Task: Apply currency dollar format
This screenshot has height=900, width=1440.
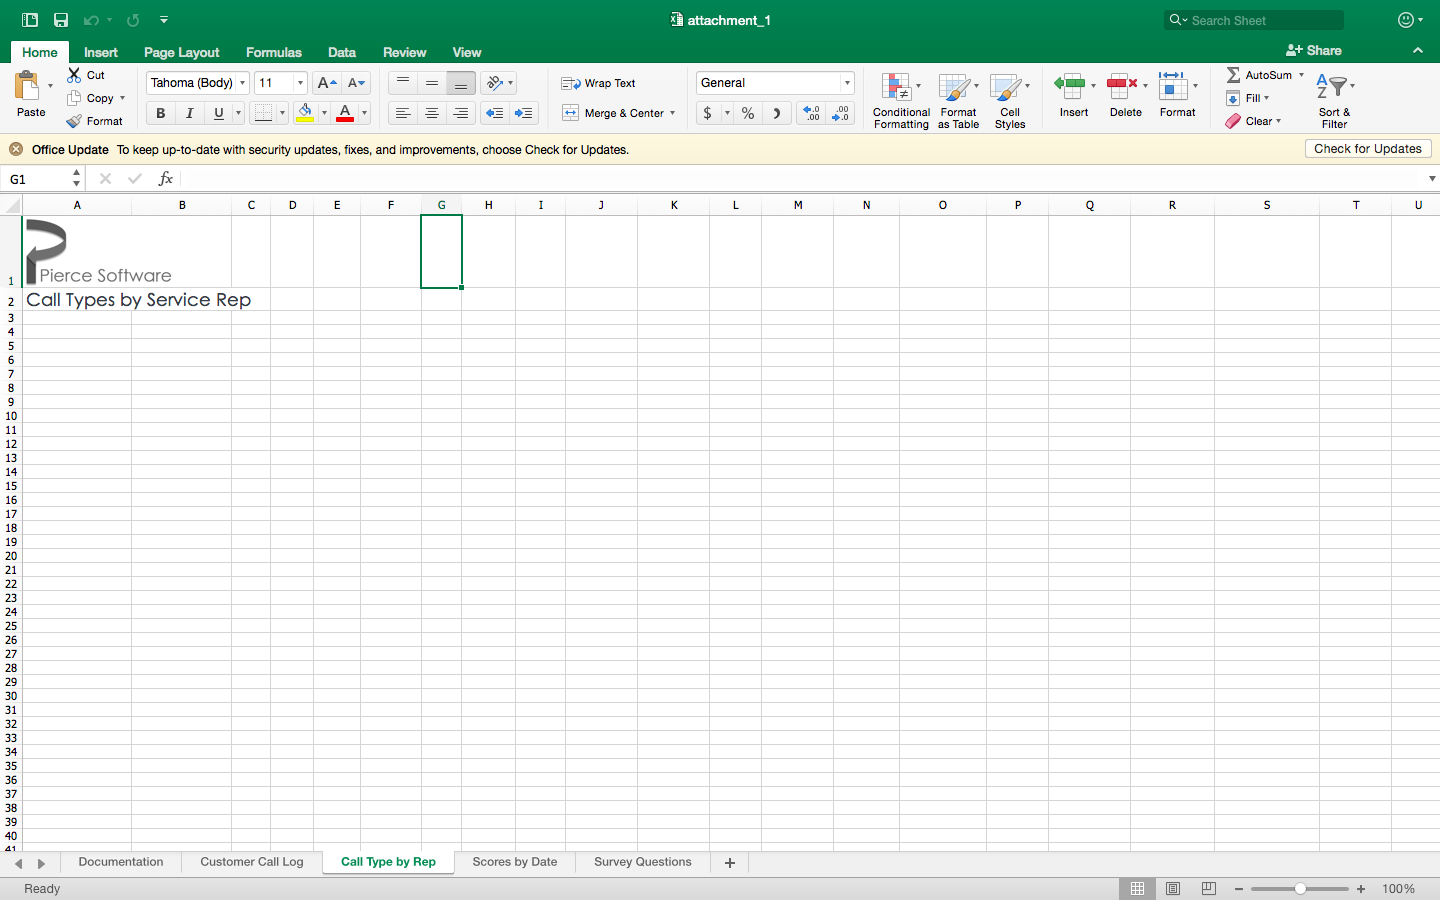Action: pos(708,113)
